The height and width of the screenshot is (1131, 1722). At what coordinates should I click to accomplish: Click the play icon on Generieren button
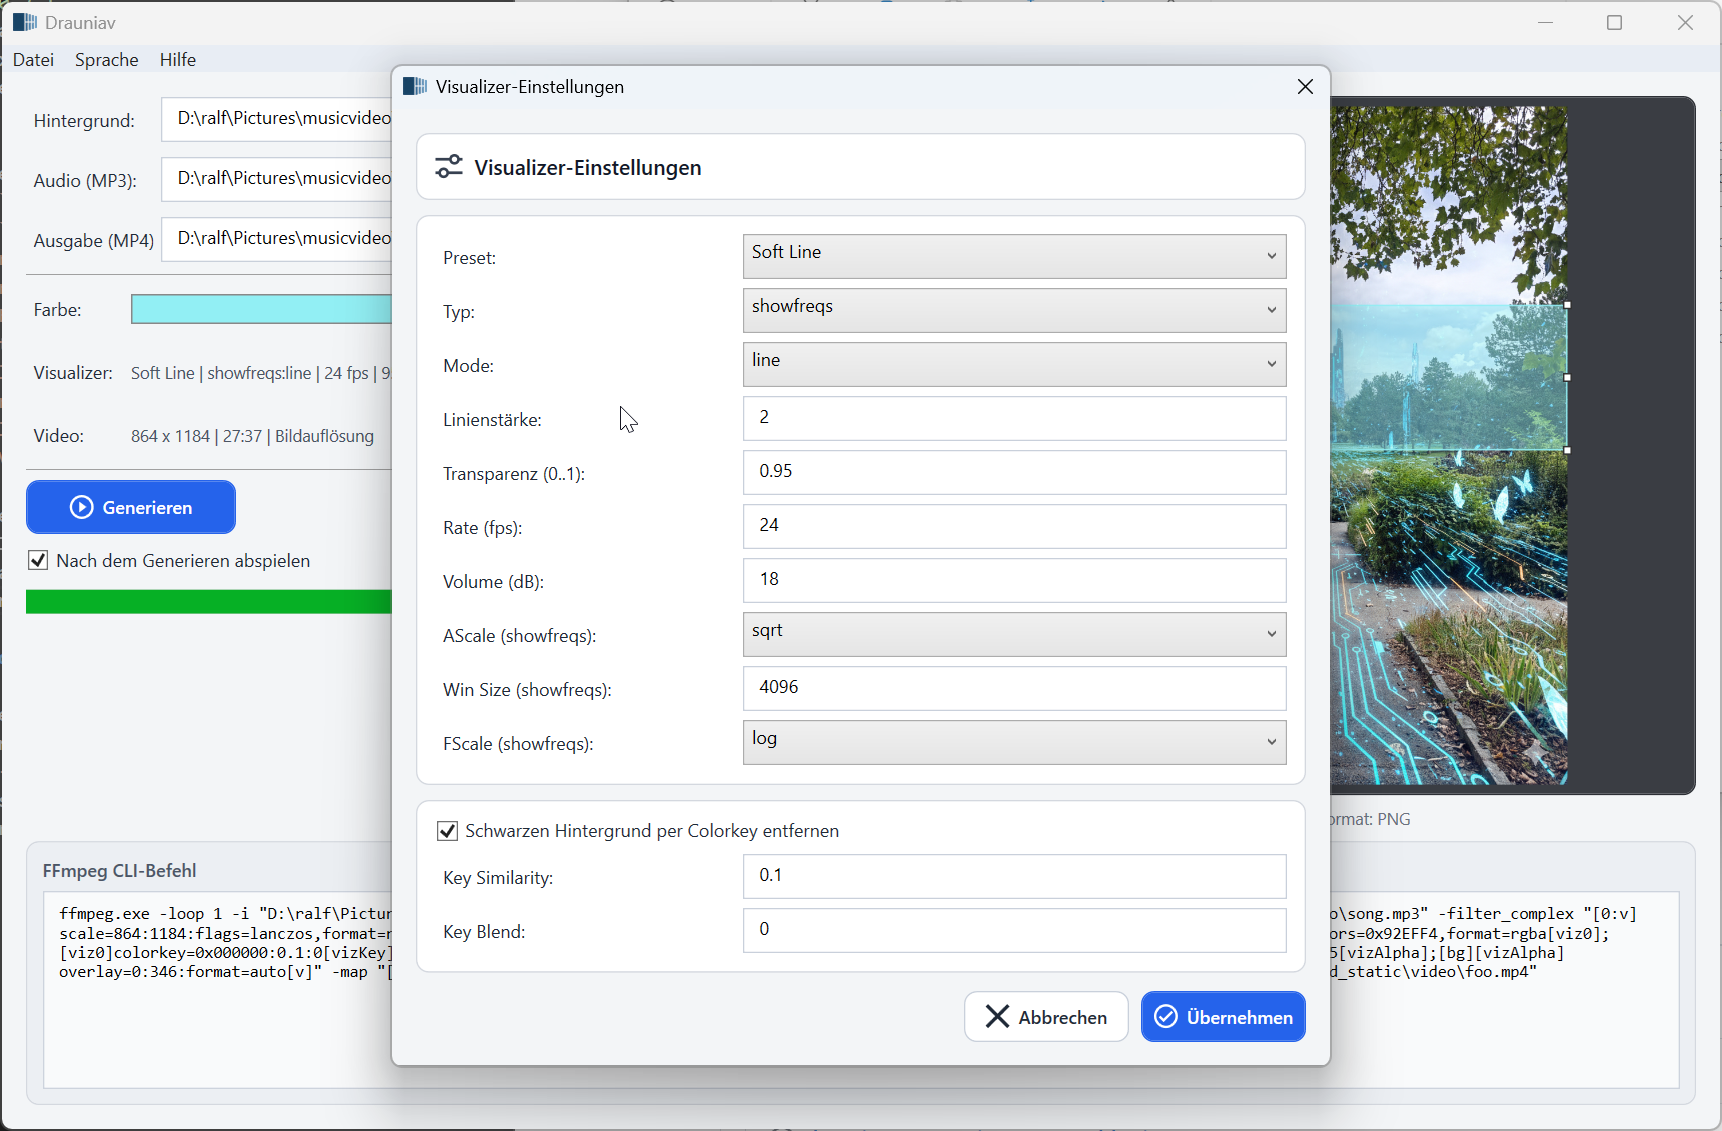(81, 508)
